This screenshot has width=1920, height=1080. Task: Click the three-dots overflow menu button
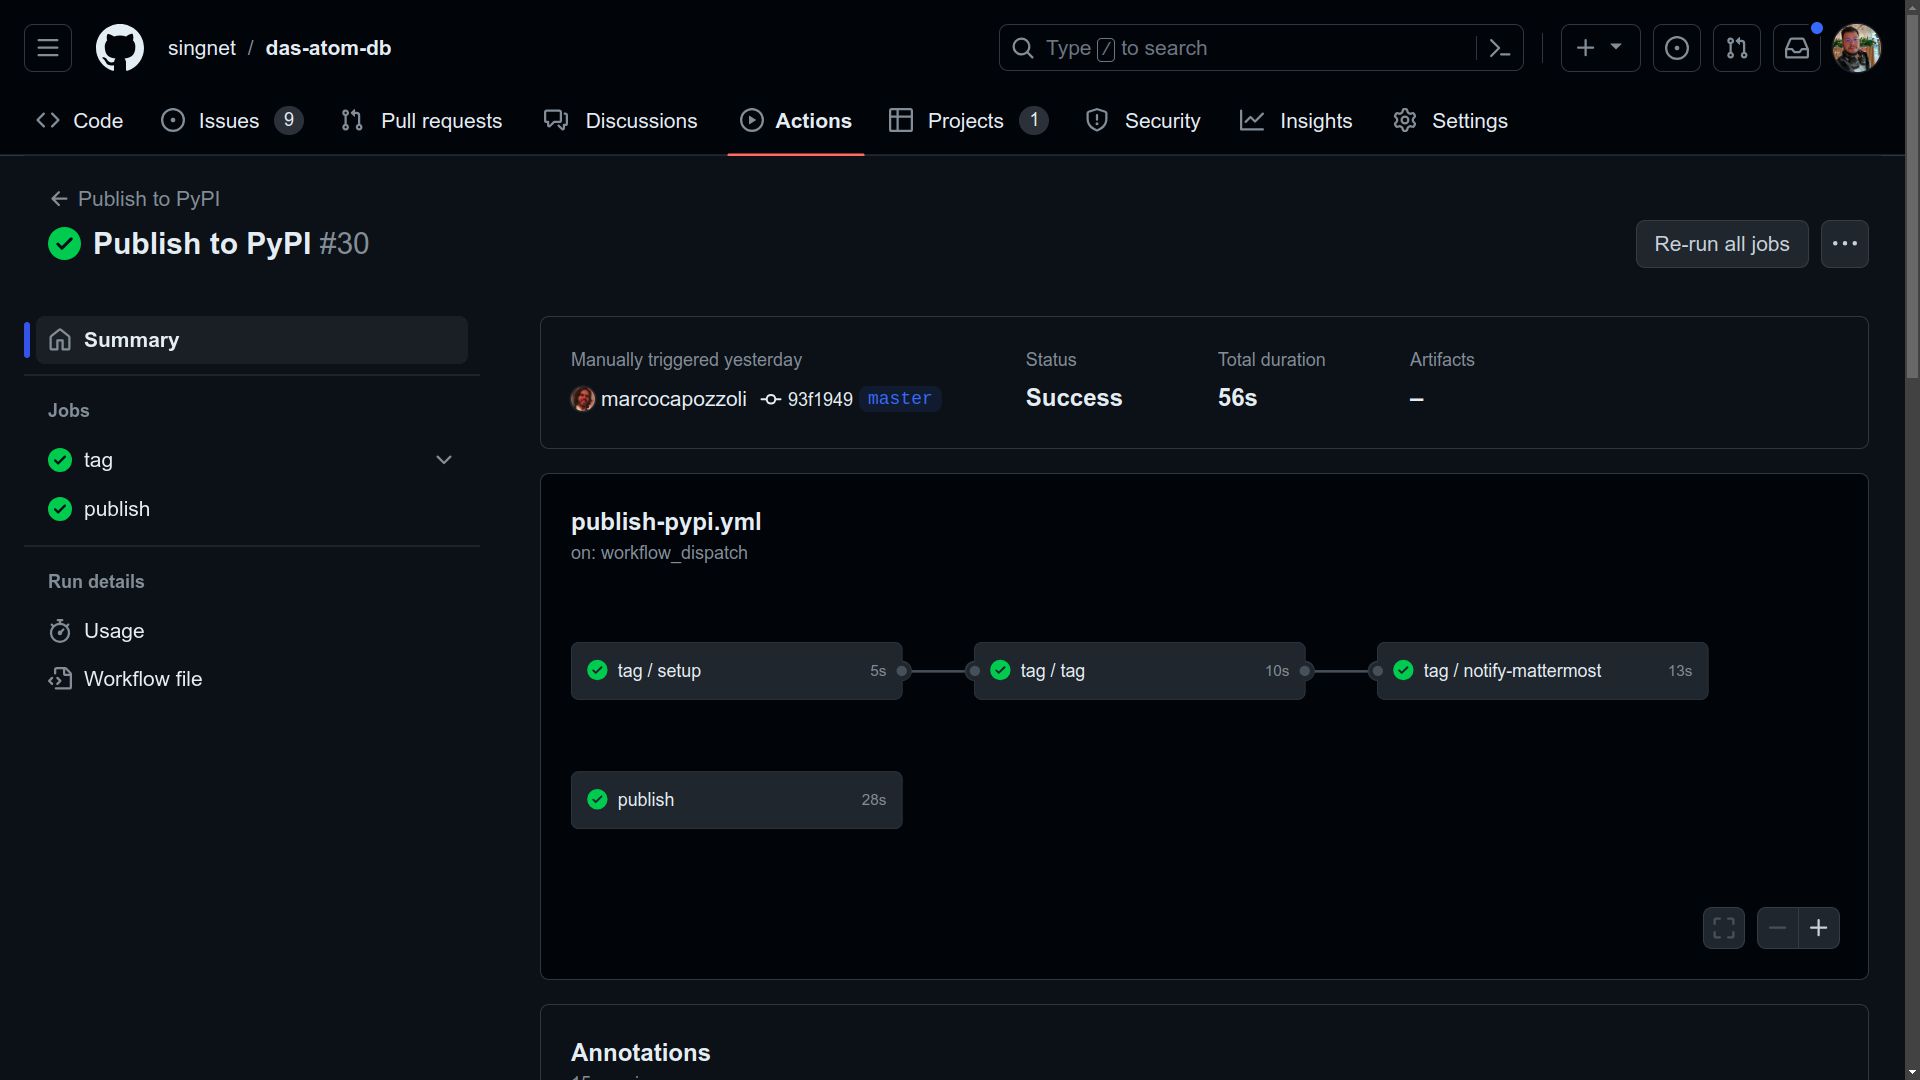pyautogui.click(x=1845, y=244)
